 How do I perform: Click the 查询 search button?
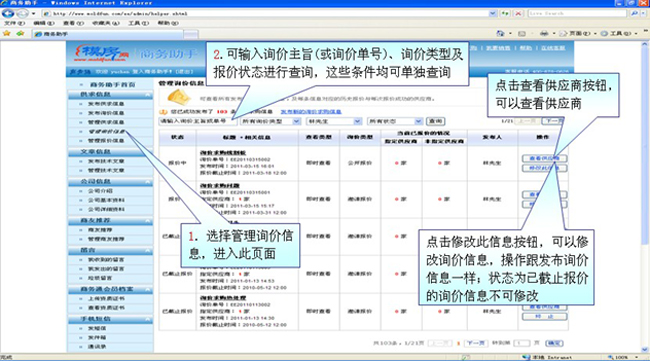435,121
